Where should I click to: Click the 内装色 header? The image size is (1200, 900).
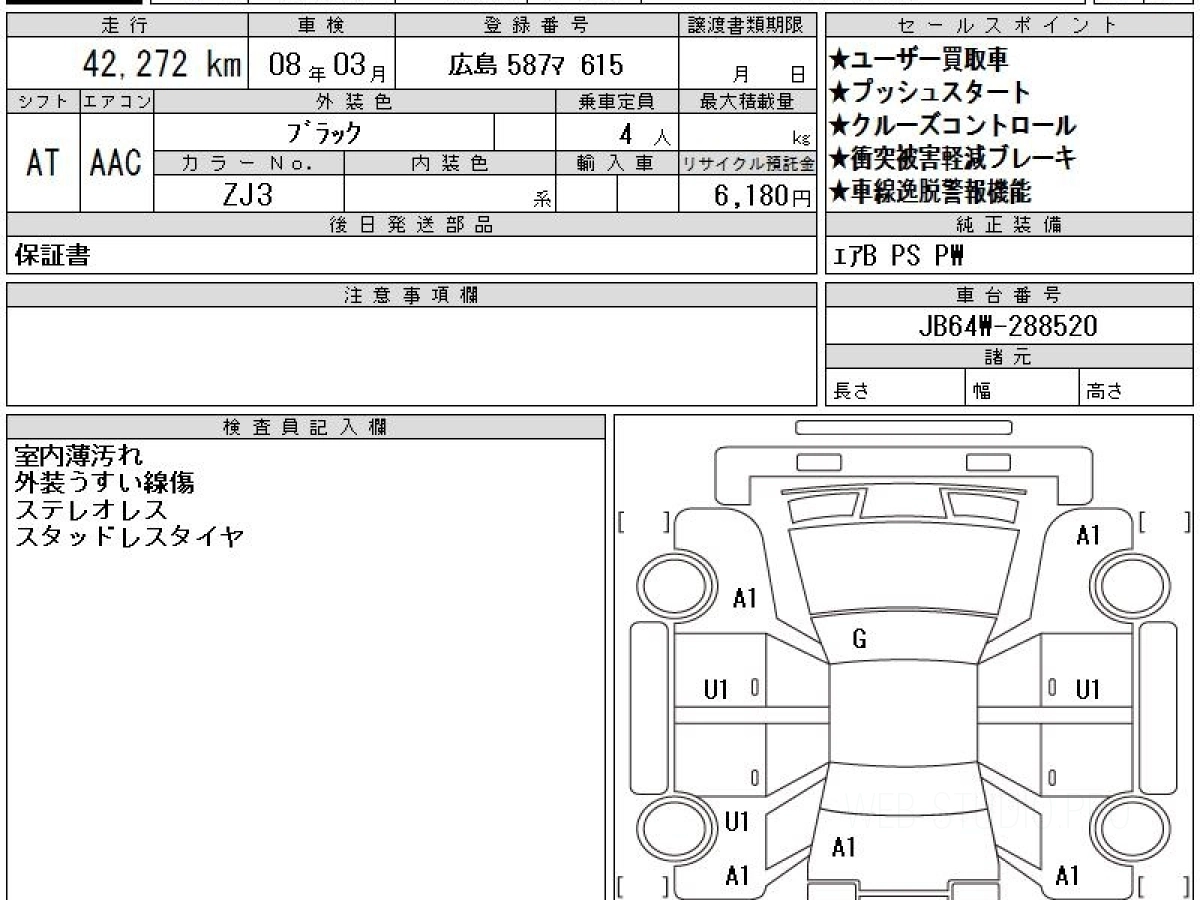point(450,163)
